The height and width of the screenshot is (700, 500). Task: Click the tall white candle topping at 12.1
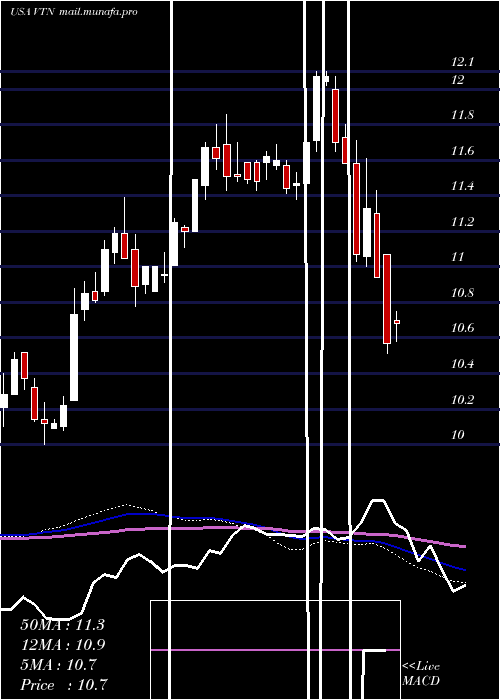tap(317, 108)
